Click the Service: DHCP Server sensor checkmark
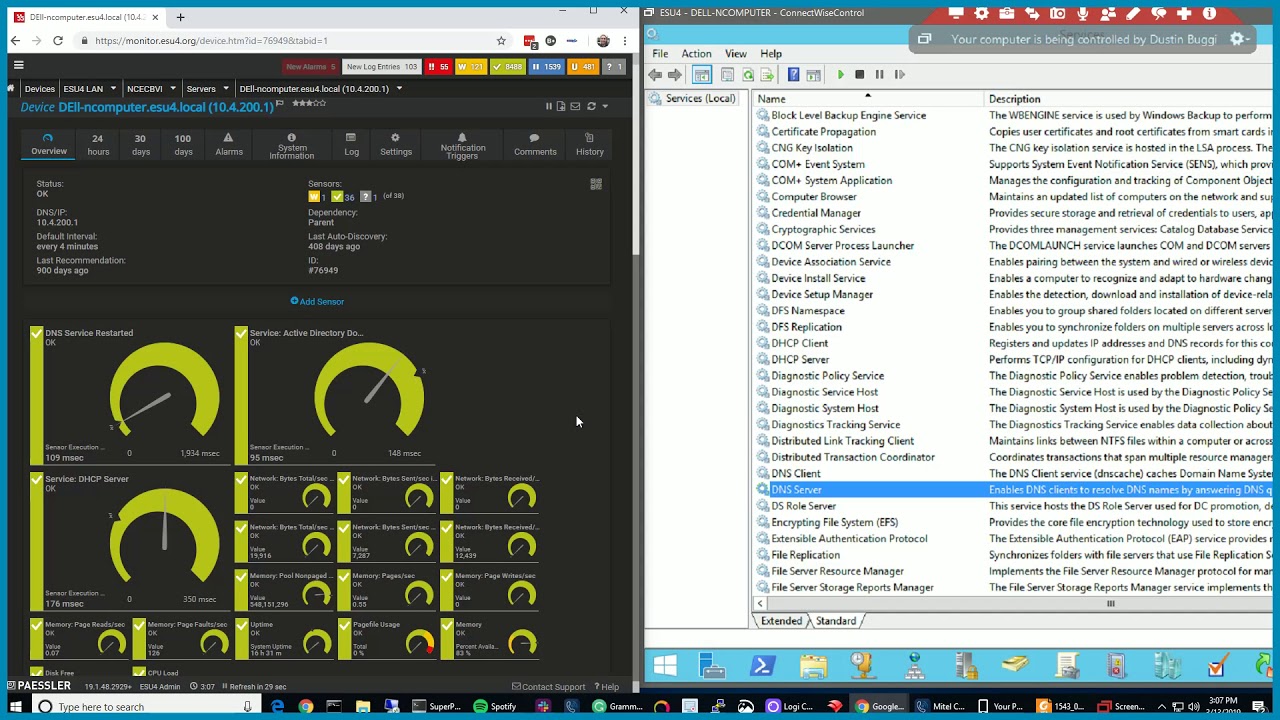This screenshot has height=720, width=1280. click(x=37, y=479)
